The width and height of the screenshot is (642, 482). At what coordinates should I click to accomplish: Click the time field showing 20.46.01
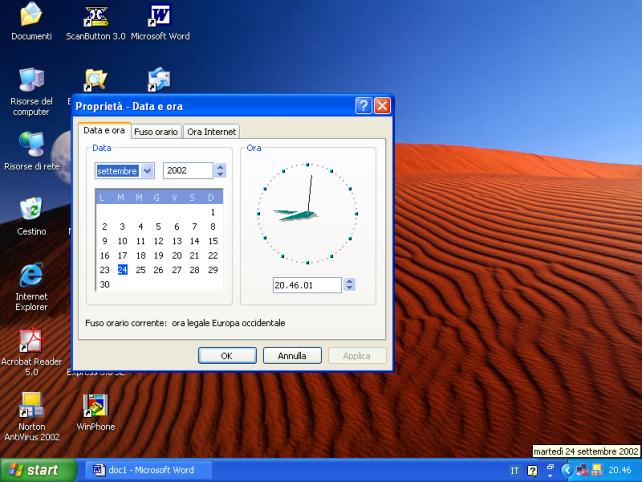(307, 285)
